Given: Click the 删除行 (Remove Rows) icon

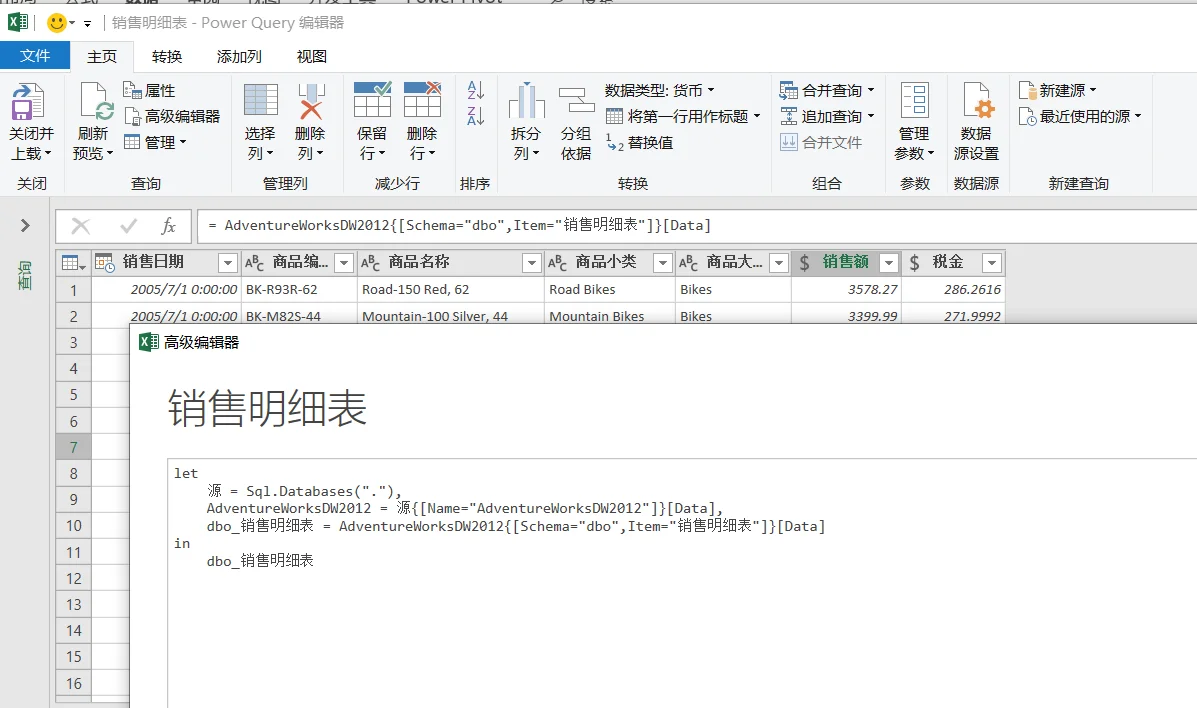Looking at the screenshot, I should click(x=422, y=99).
